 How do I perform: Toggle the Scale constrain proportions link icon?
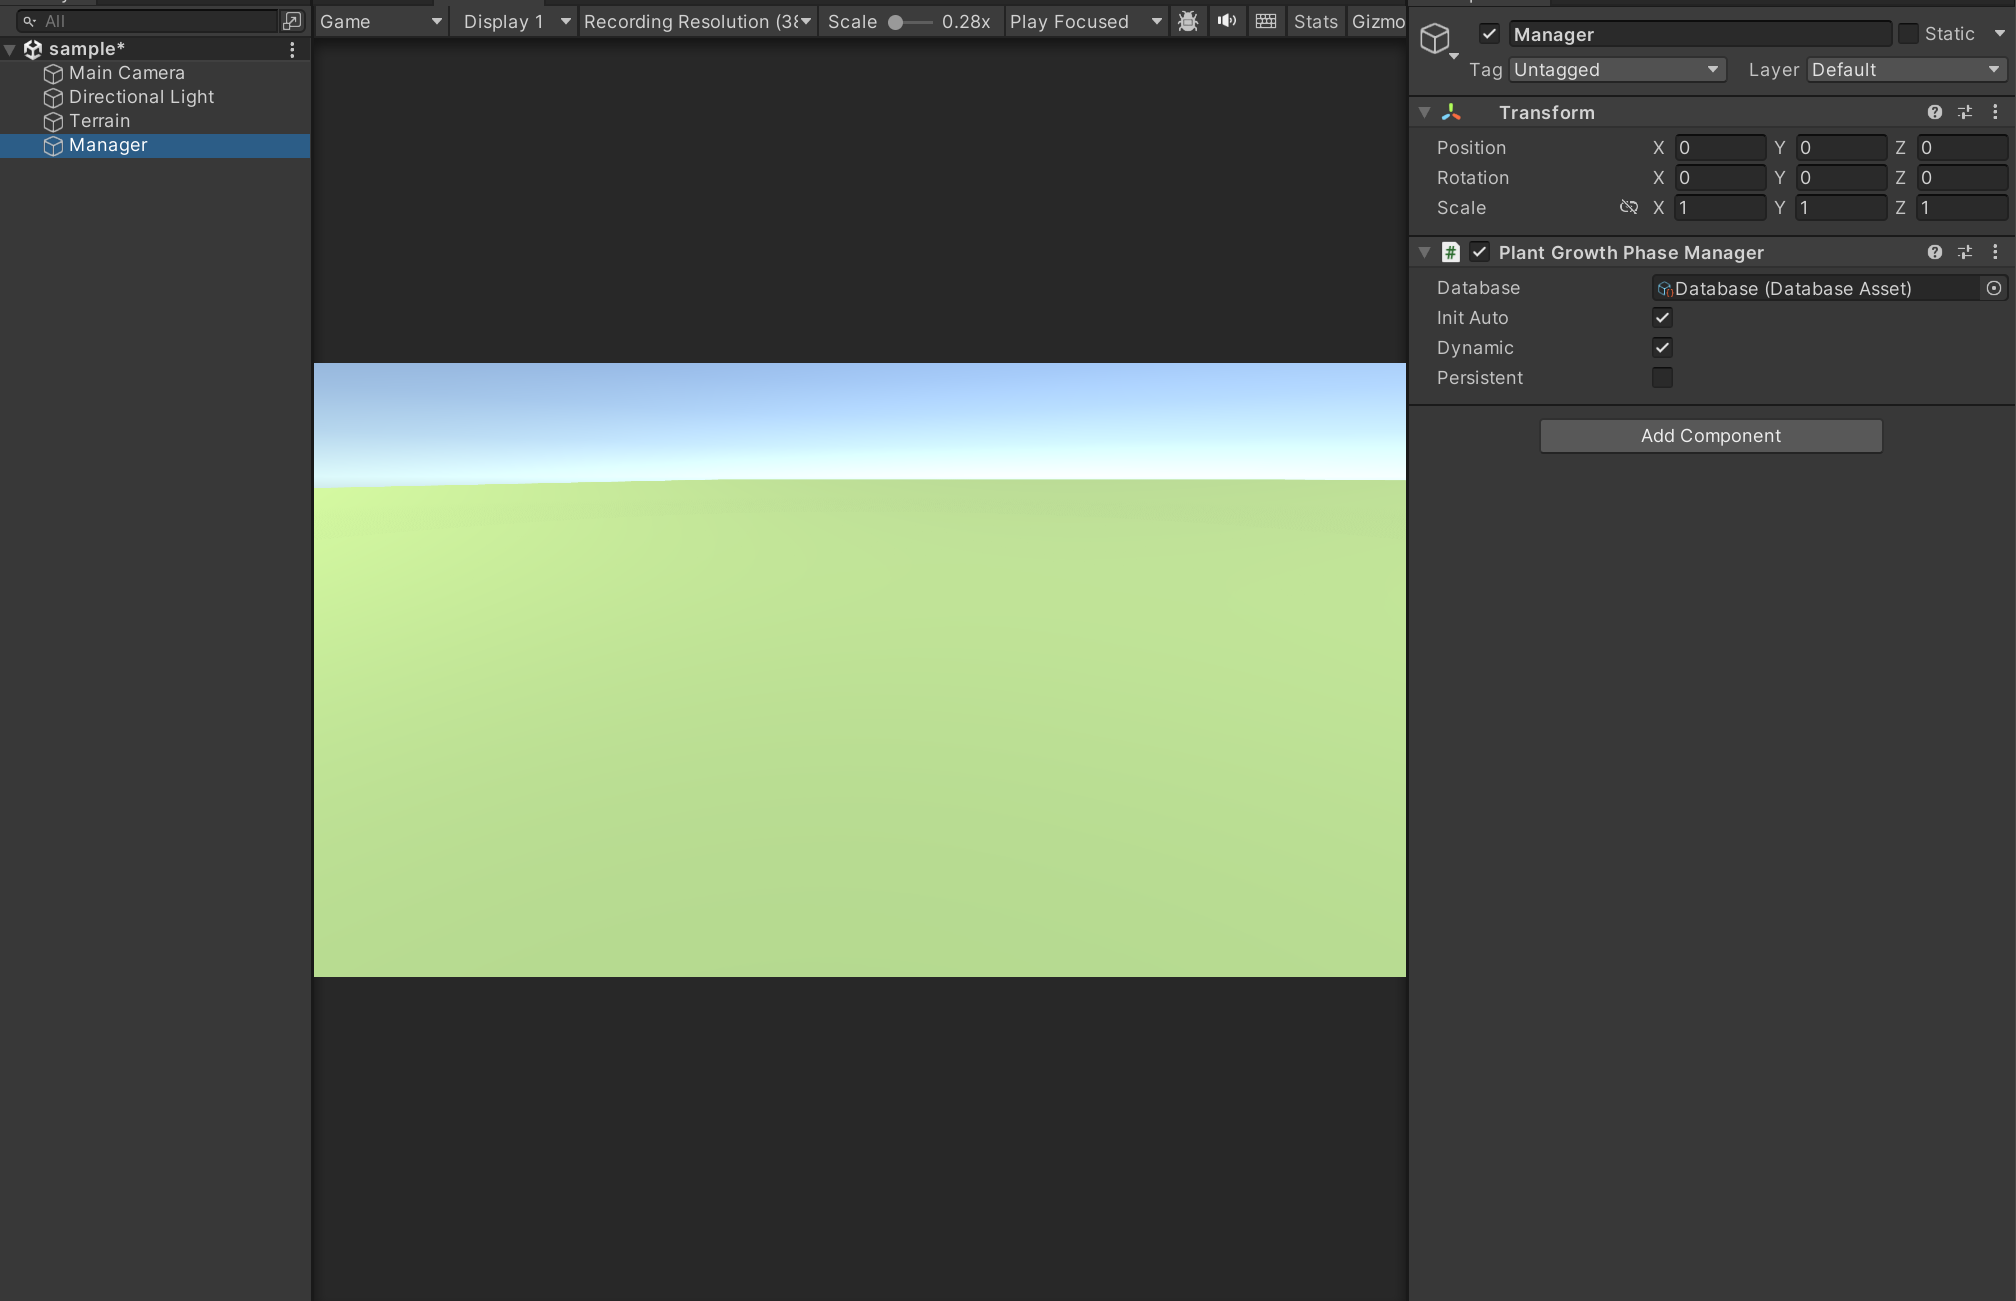point(1629,207)
